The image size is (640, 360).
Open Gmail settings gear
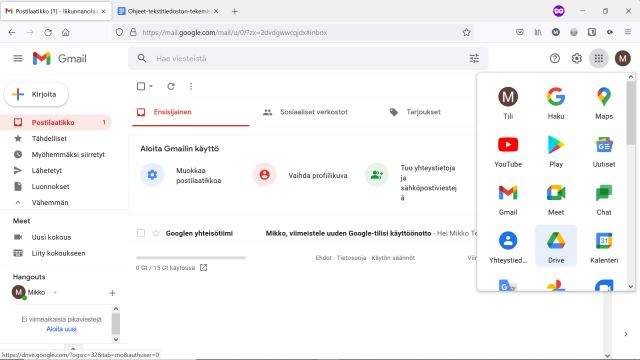tap(576, 58)
